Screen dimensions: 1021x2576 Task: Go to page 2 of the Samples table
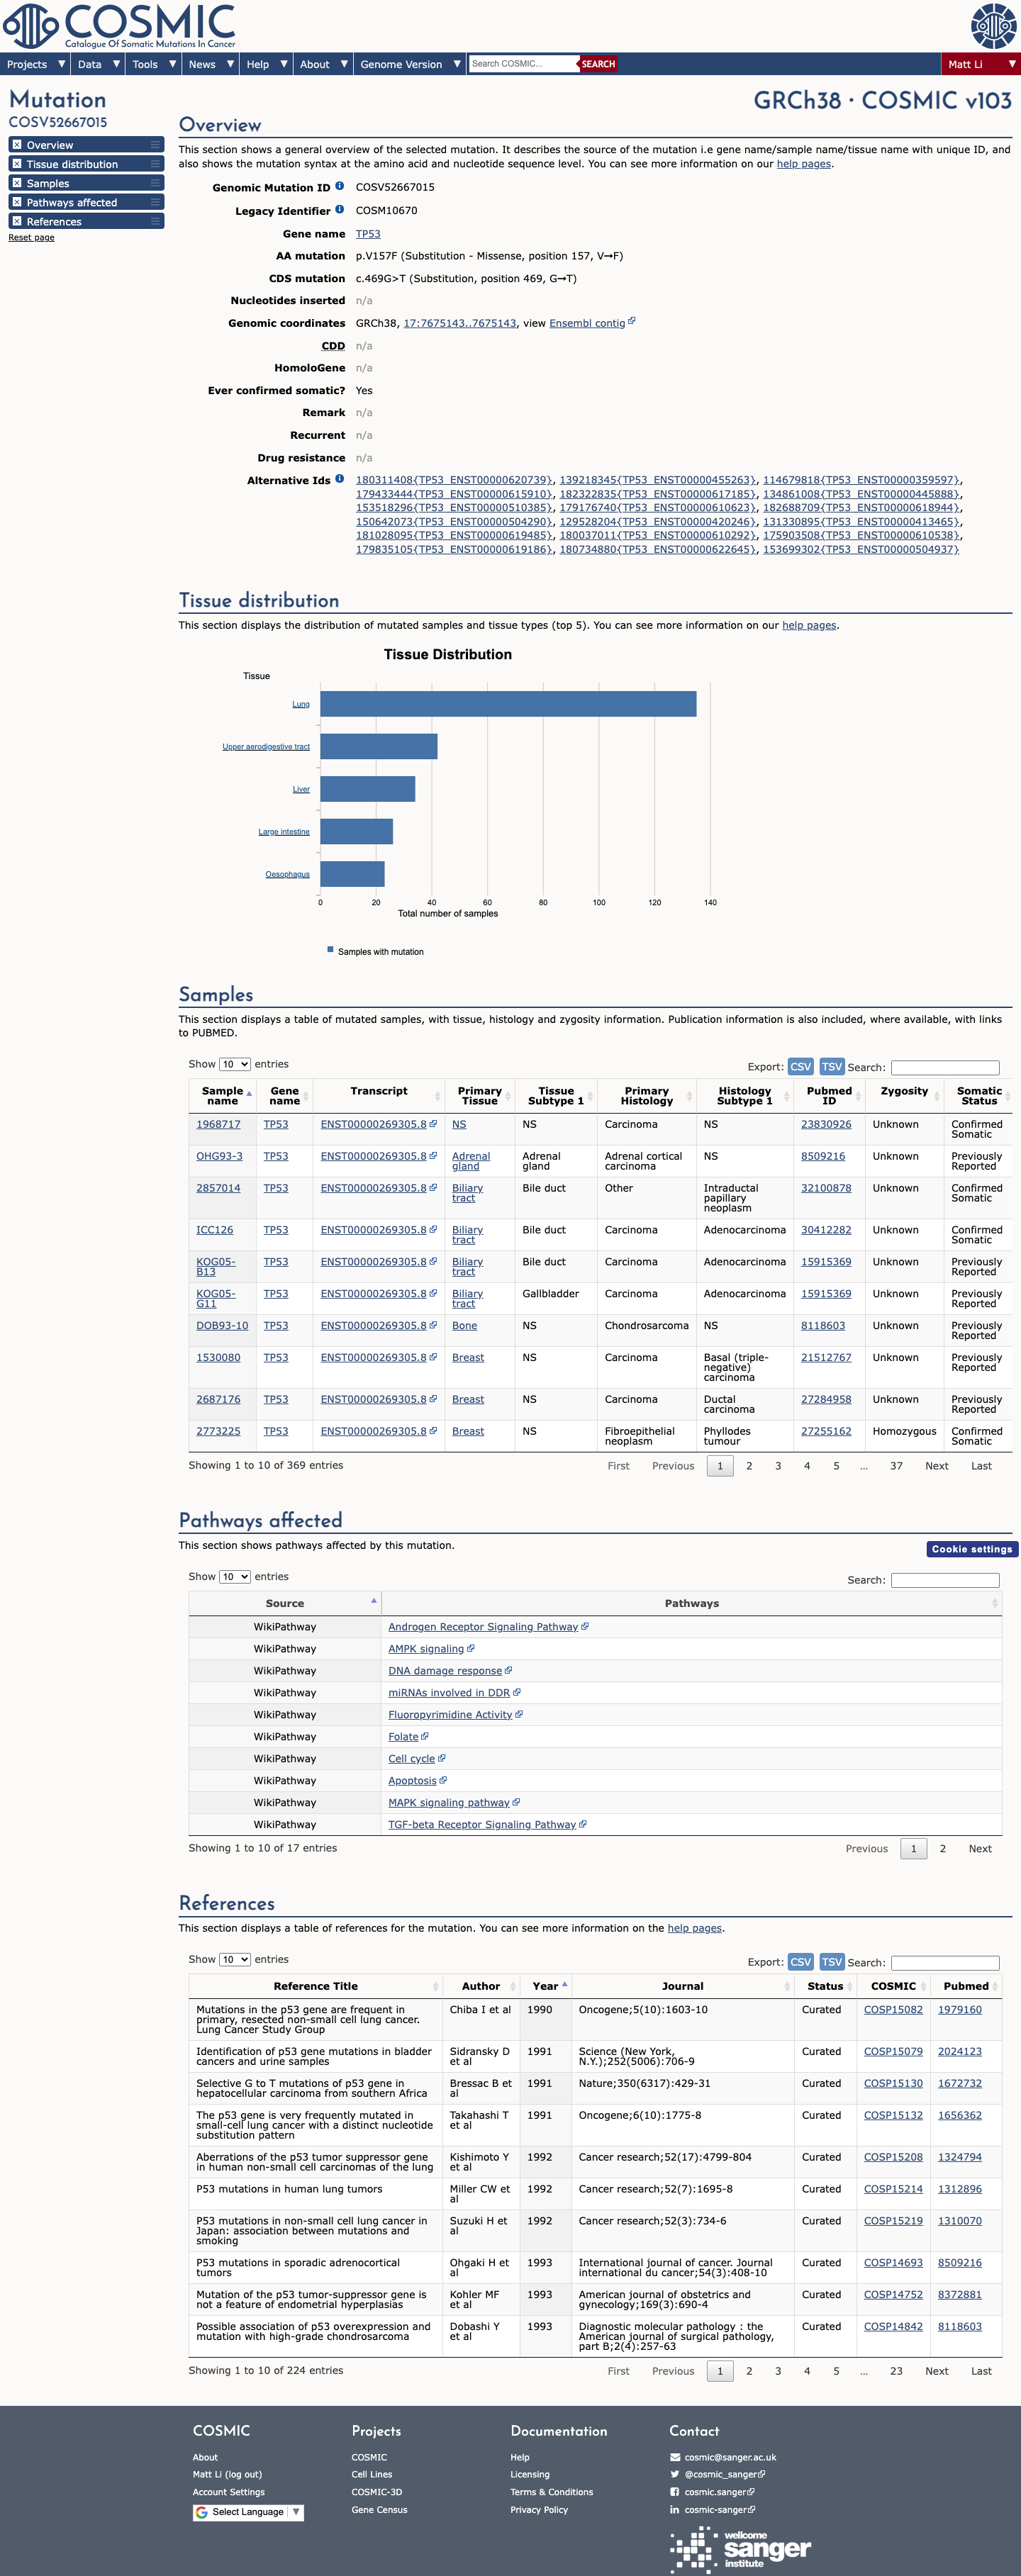(749, 1465)
